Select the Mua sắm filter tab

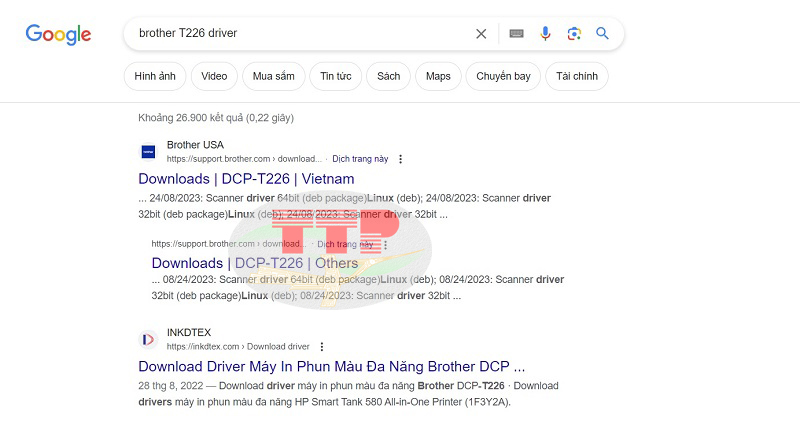(273, 77)
